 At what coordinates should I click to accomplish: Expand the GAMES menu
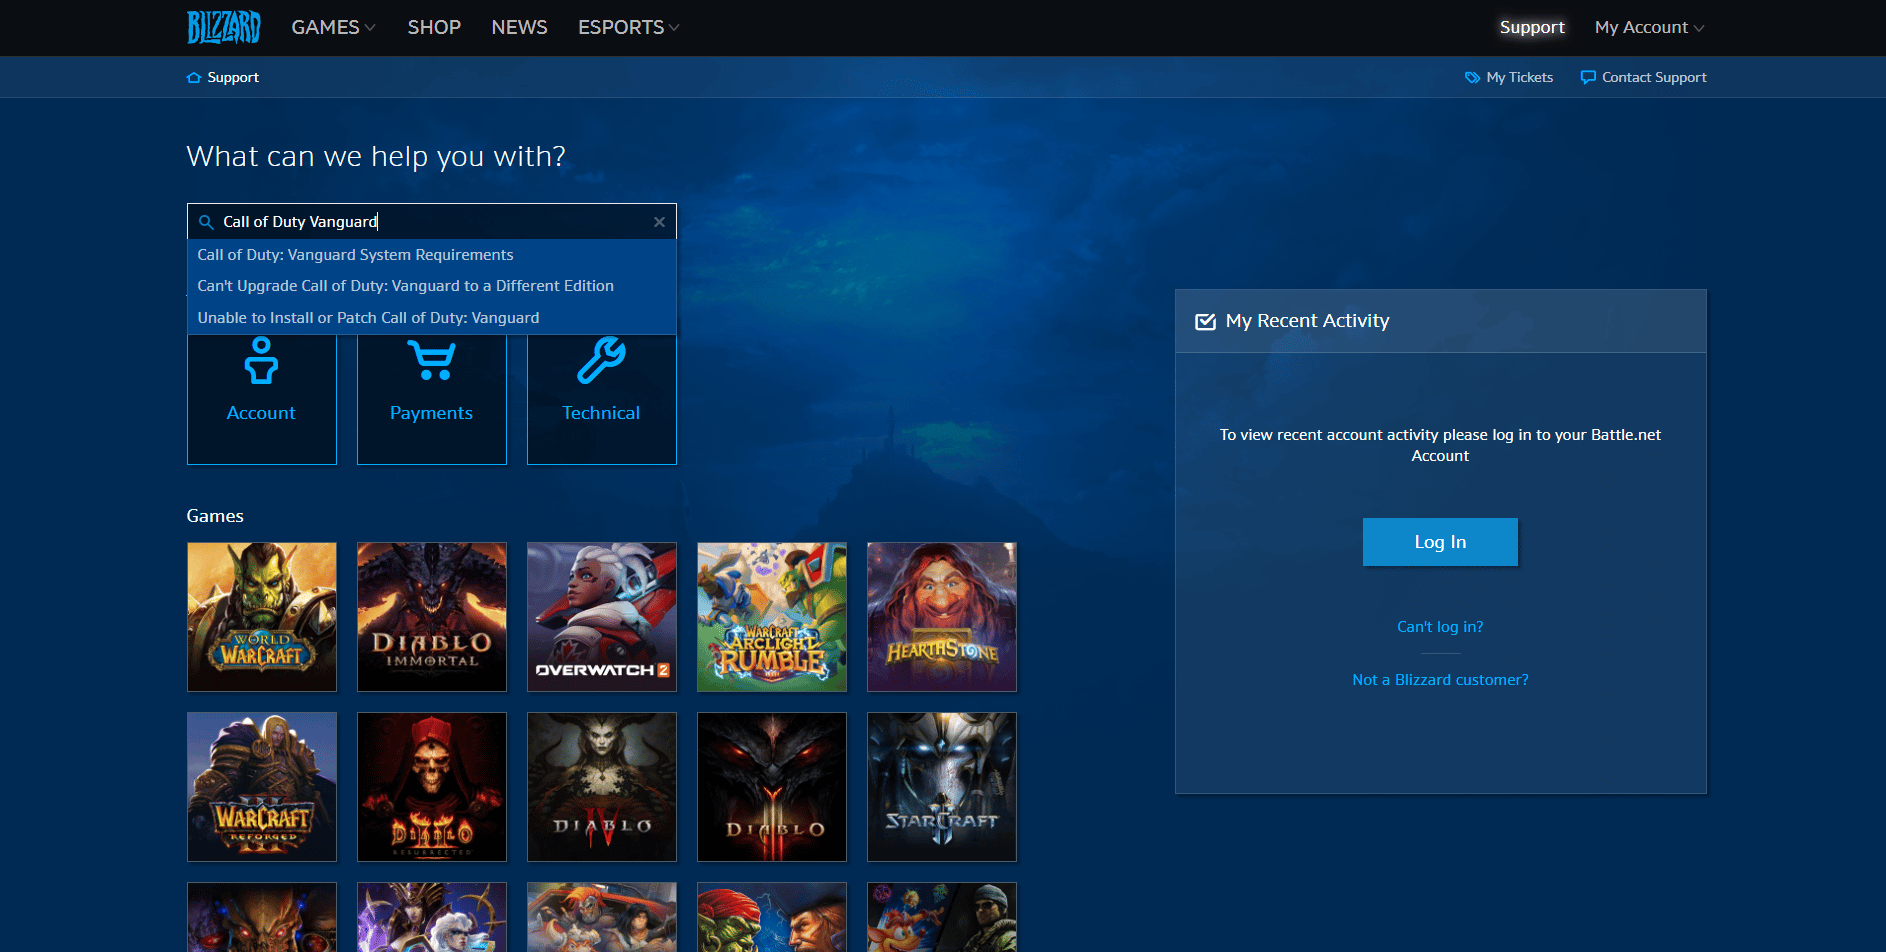pyautogui.click(x=333, y=27)
